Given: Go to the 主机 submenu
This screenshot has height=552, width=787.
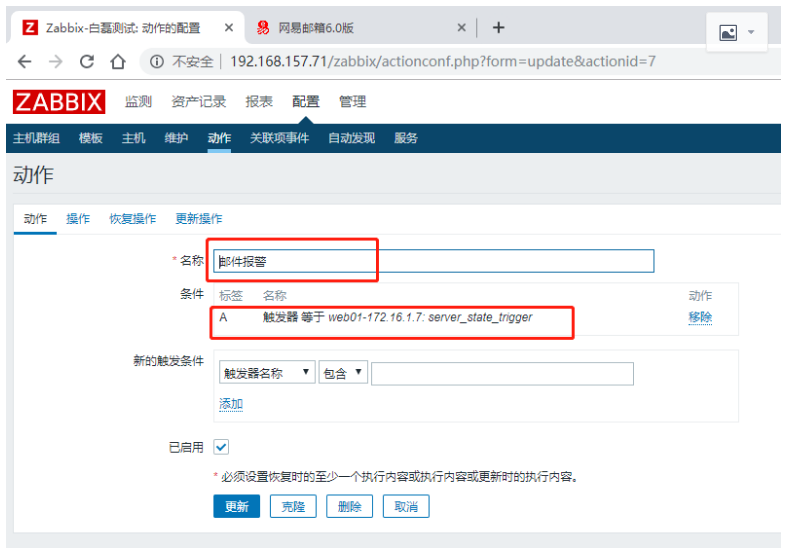Looking at the screenshot, I should tap(134, 138).
